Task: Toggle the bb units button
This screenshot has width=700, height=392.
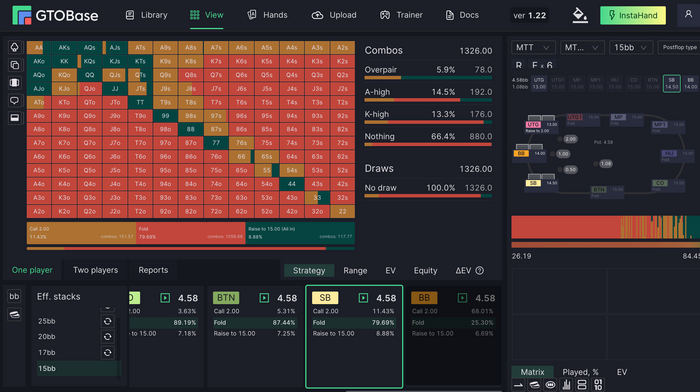Action: pos(14,296)
